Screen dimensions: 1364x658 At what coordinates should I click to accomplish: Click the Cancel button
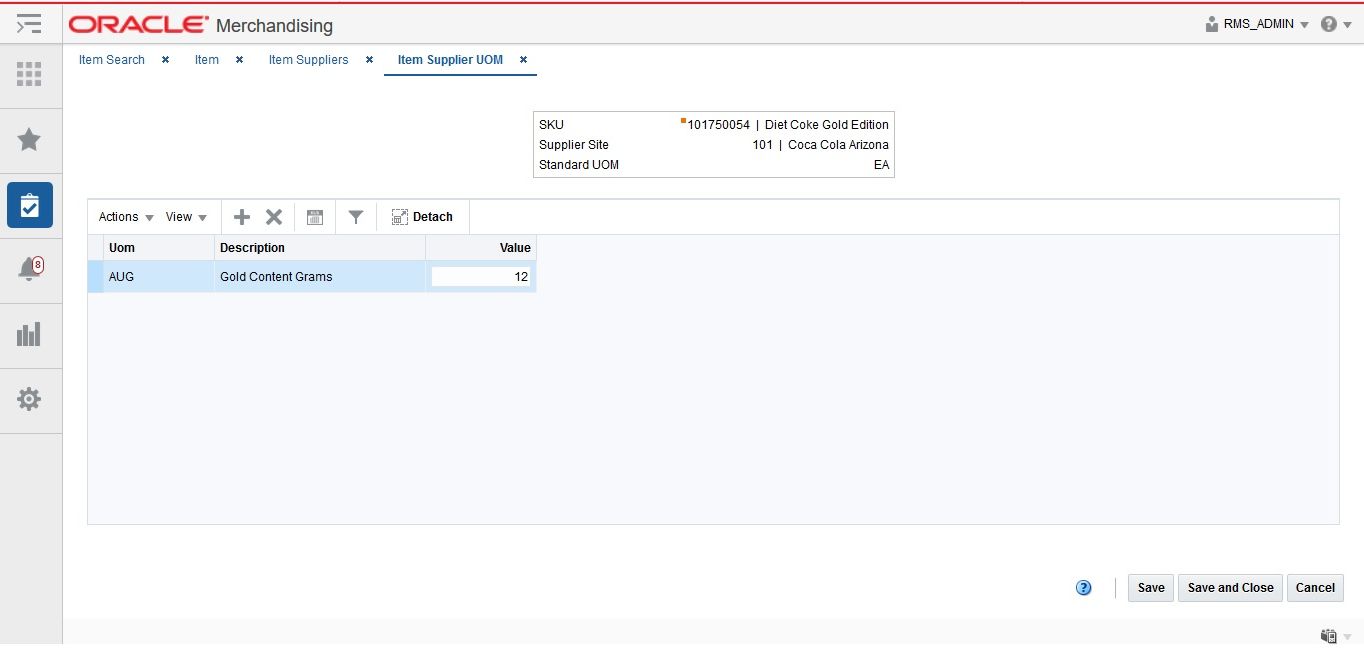[1315, 588]
